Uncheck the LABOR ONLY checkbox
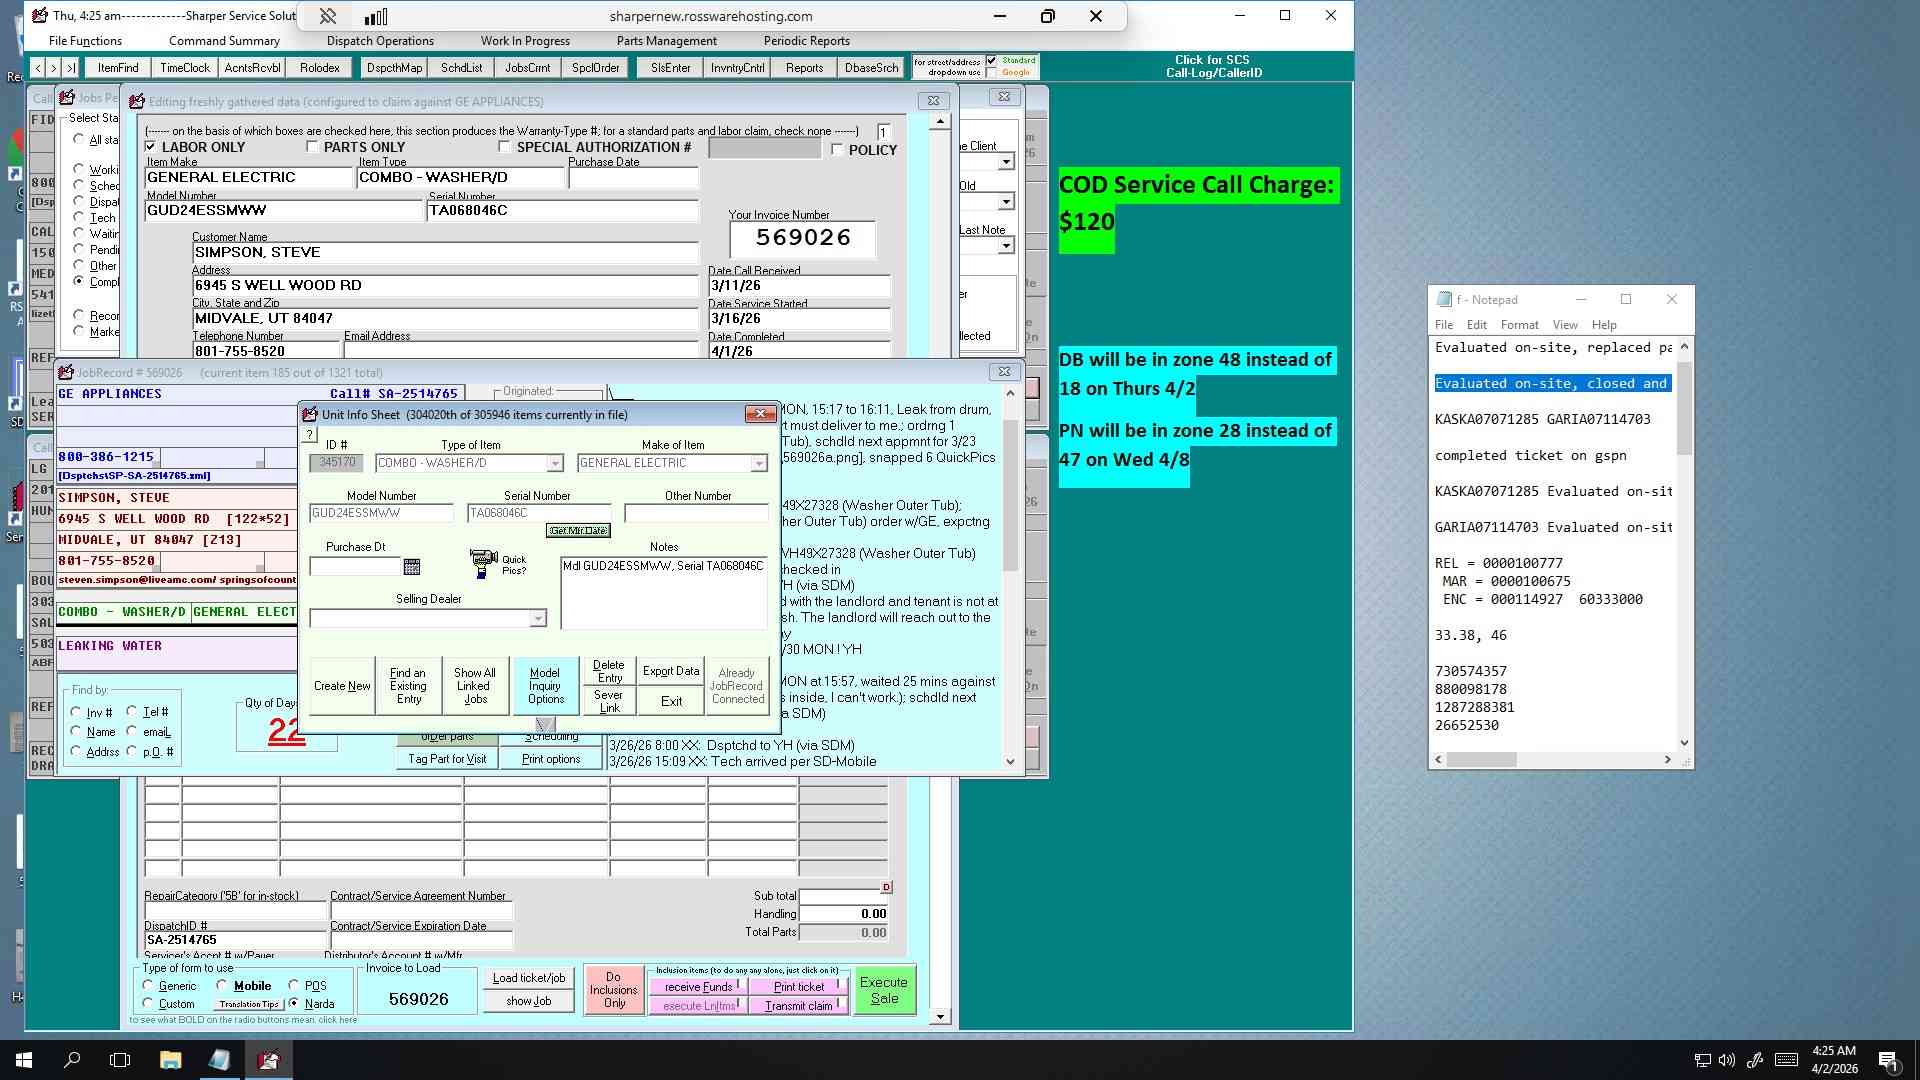The width and height of the screenshot is (1920, 1080). [x=151, y=147]
